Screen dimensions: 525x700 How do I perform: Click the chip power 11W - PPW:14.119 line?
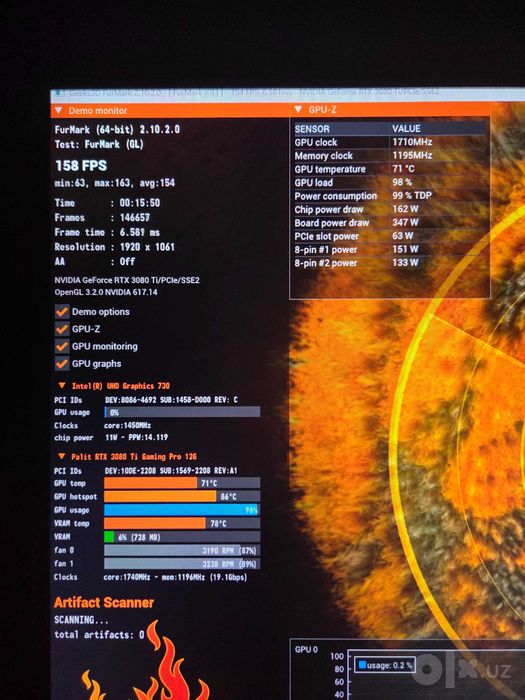click(111, 438)
